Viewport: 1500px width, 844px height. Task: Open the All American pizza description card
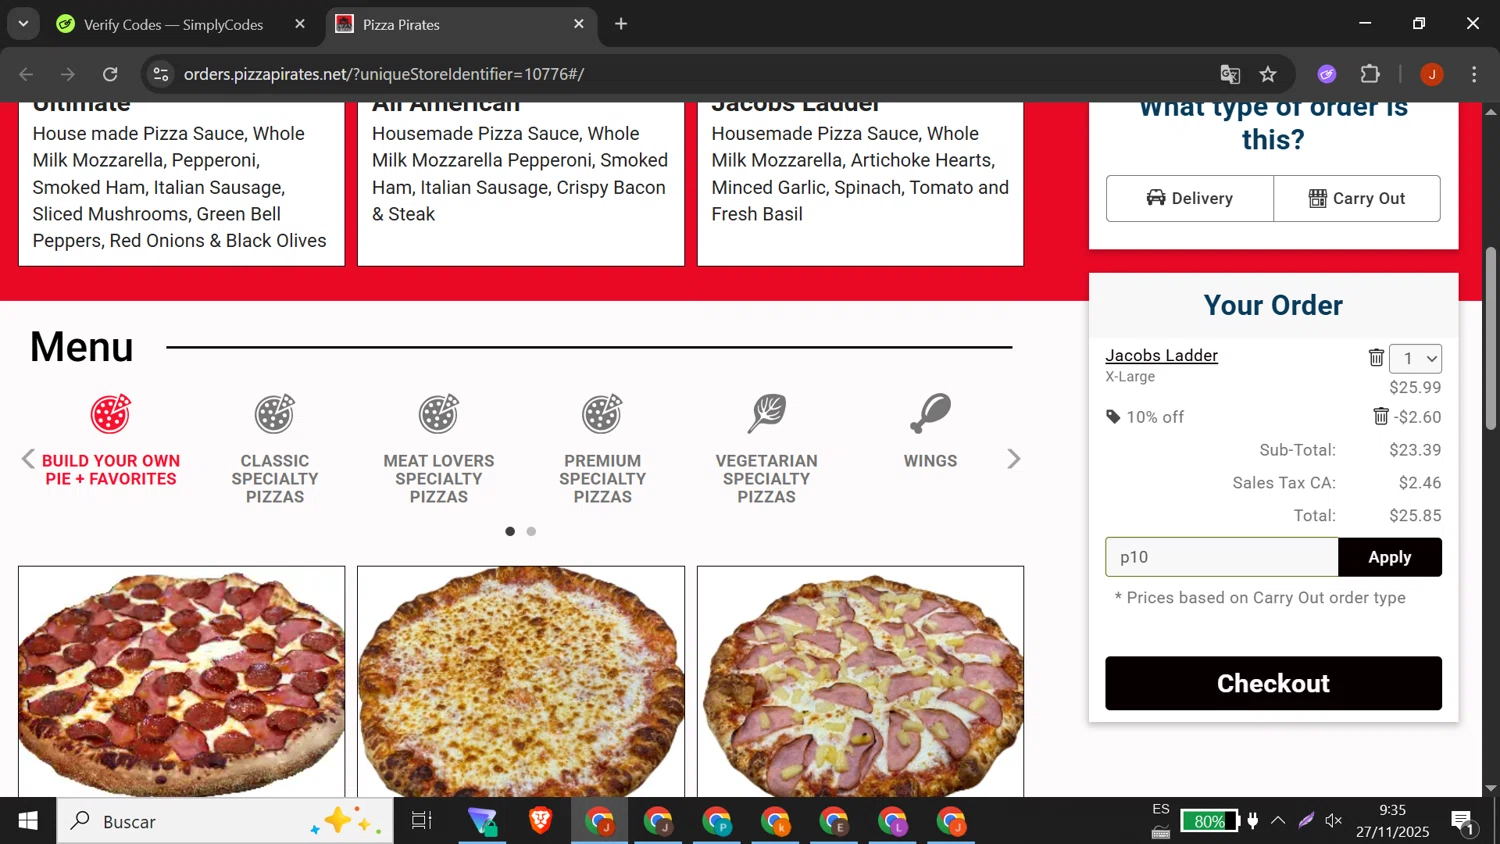tap(521, 183)
